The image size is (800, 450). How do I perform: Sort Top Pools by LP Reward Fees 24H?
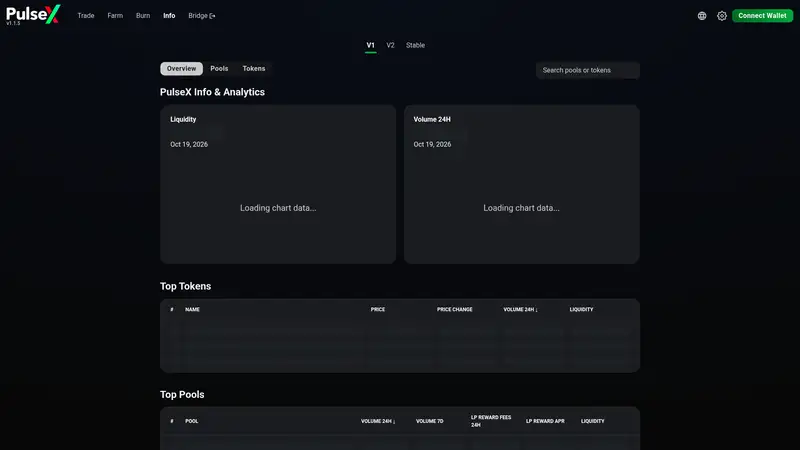click(491, 421)
